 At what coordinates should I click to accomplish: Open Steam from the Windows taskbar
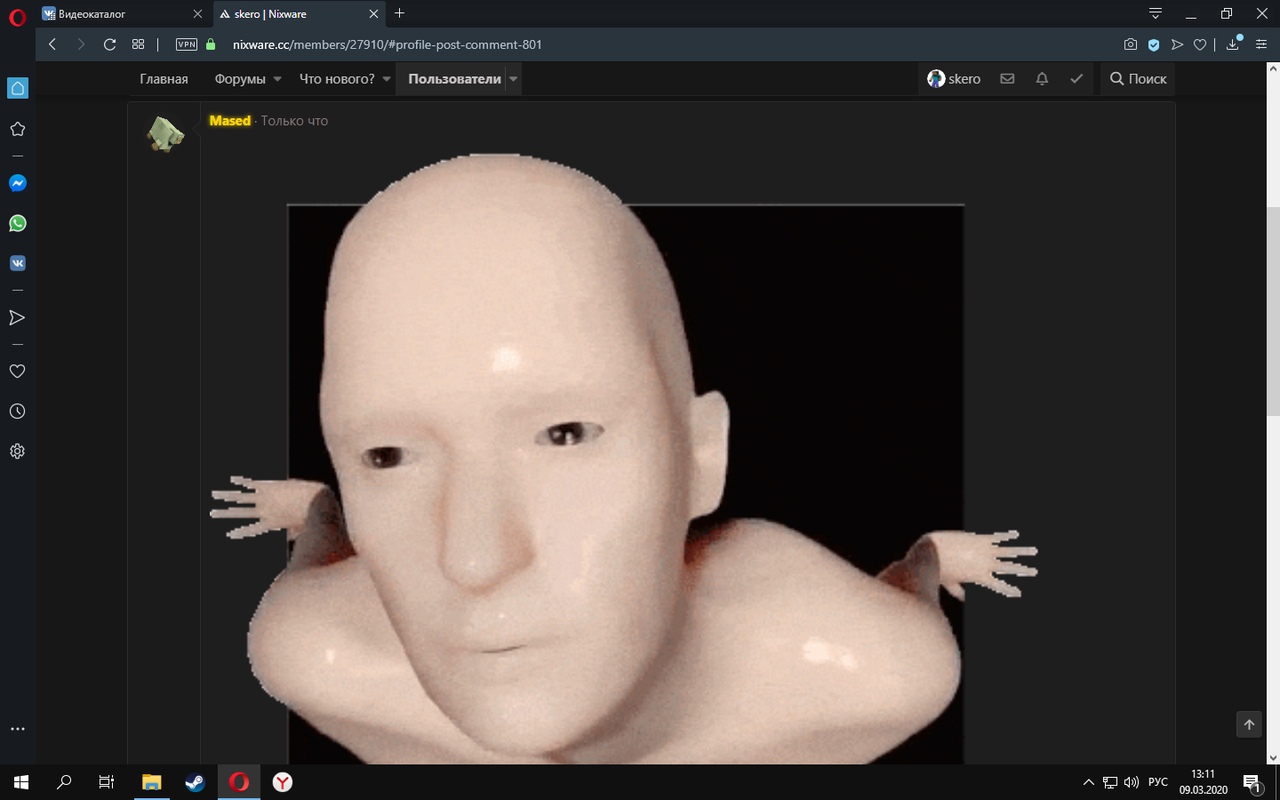(195, 782)
